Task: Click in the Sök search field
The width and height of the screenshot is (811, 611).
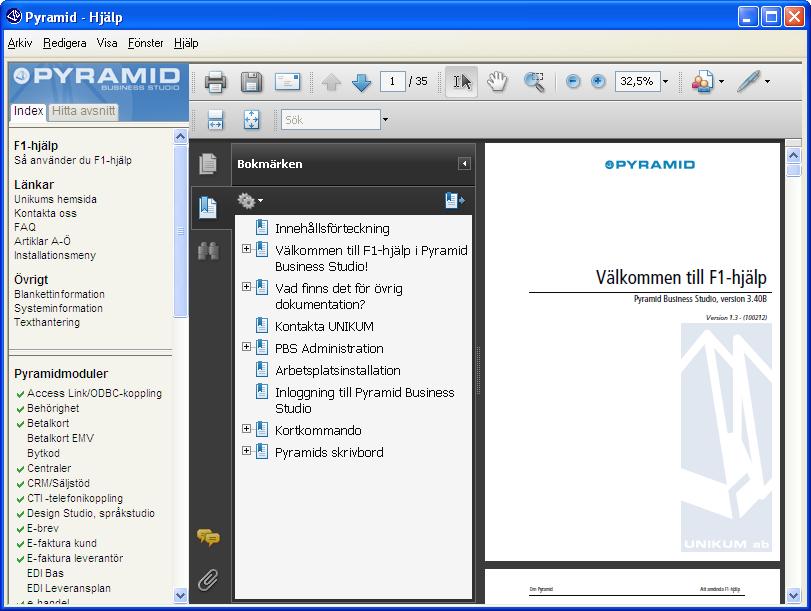Action: pos(331,120)
